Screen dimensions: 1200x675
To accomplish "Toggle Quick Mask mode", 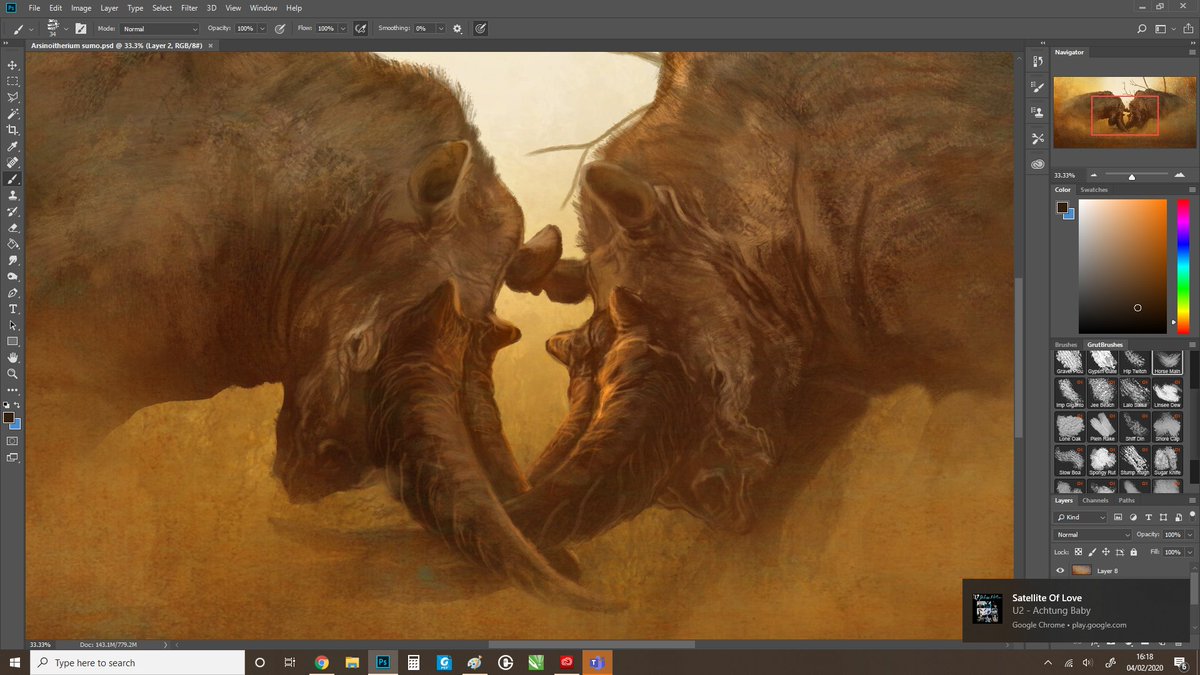I will point(13,440).
